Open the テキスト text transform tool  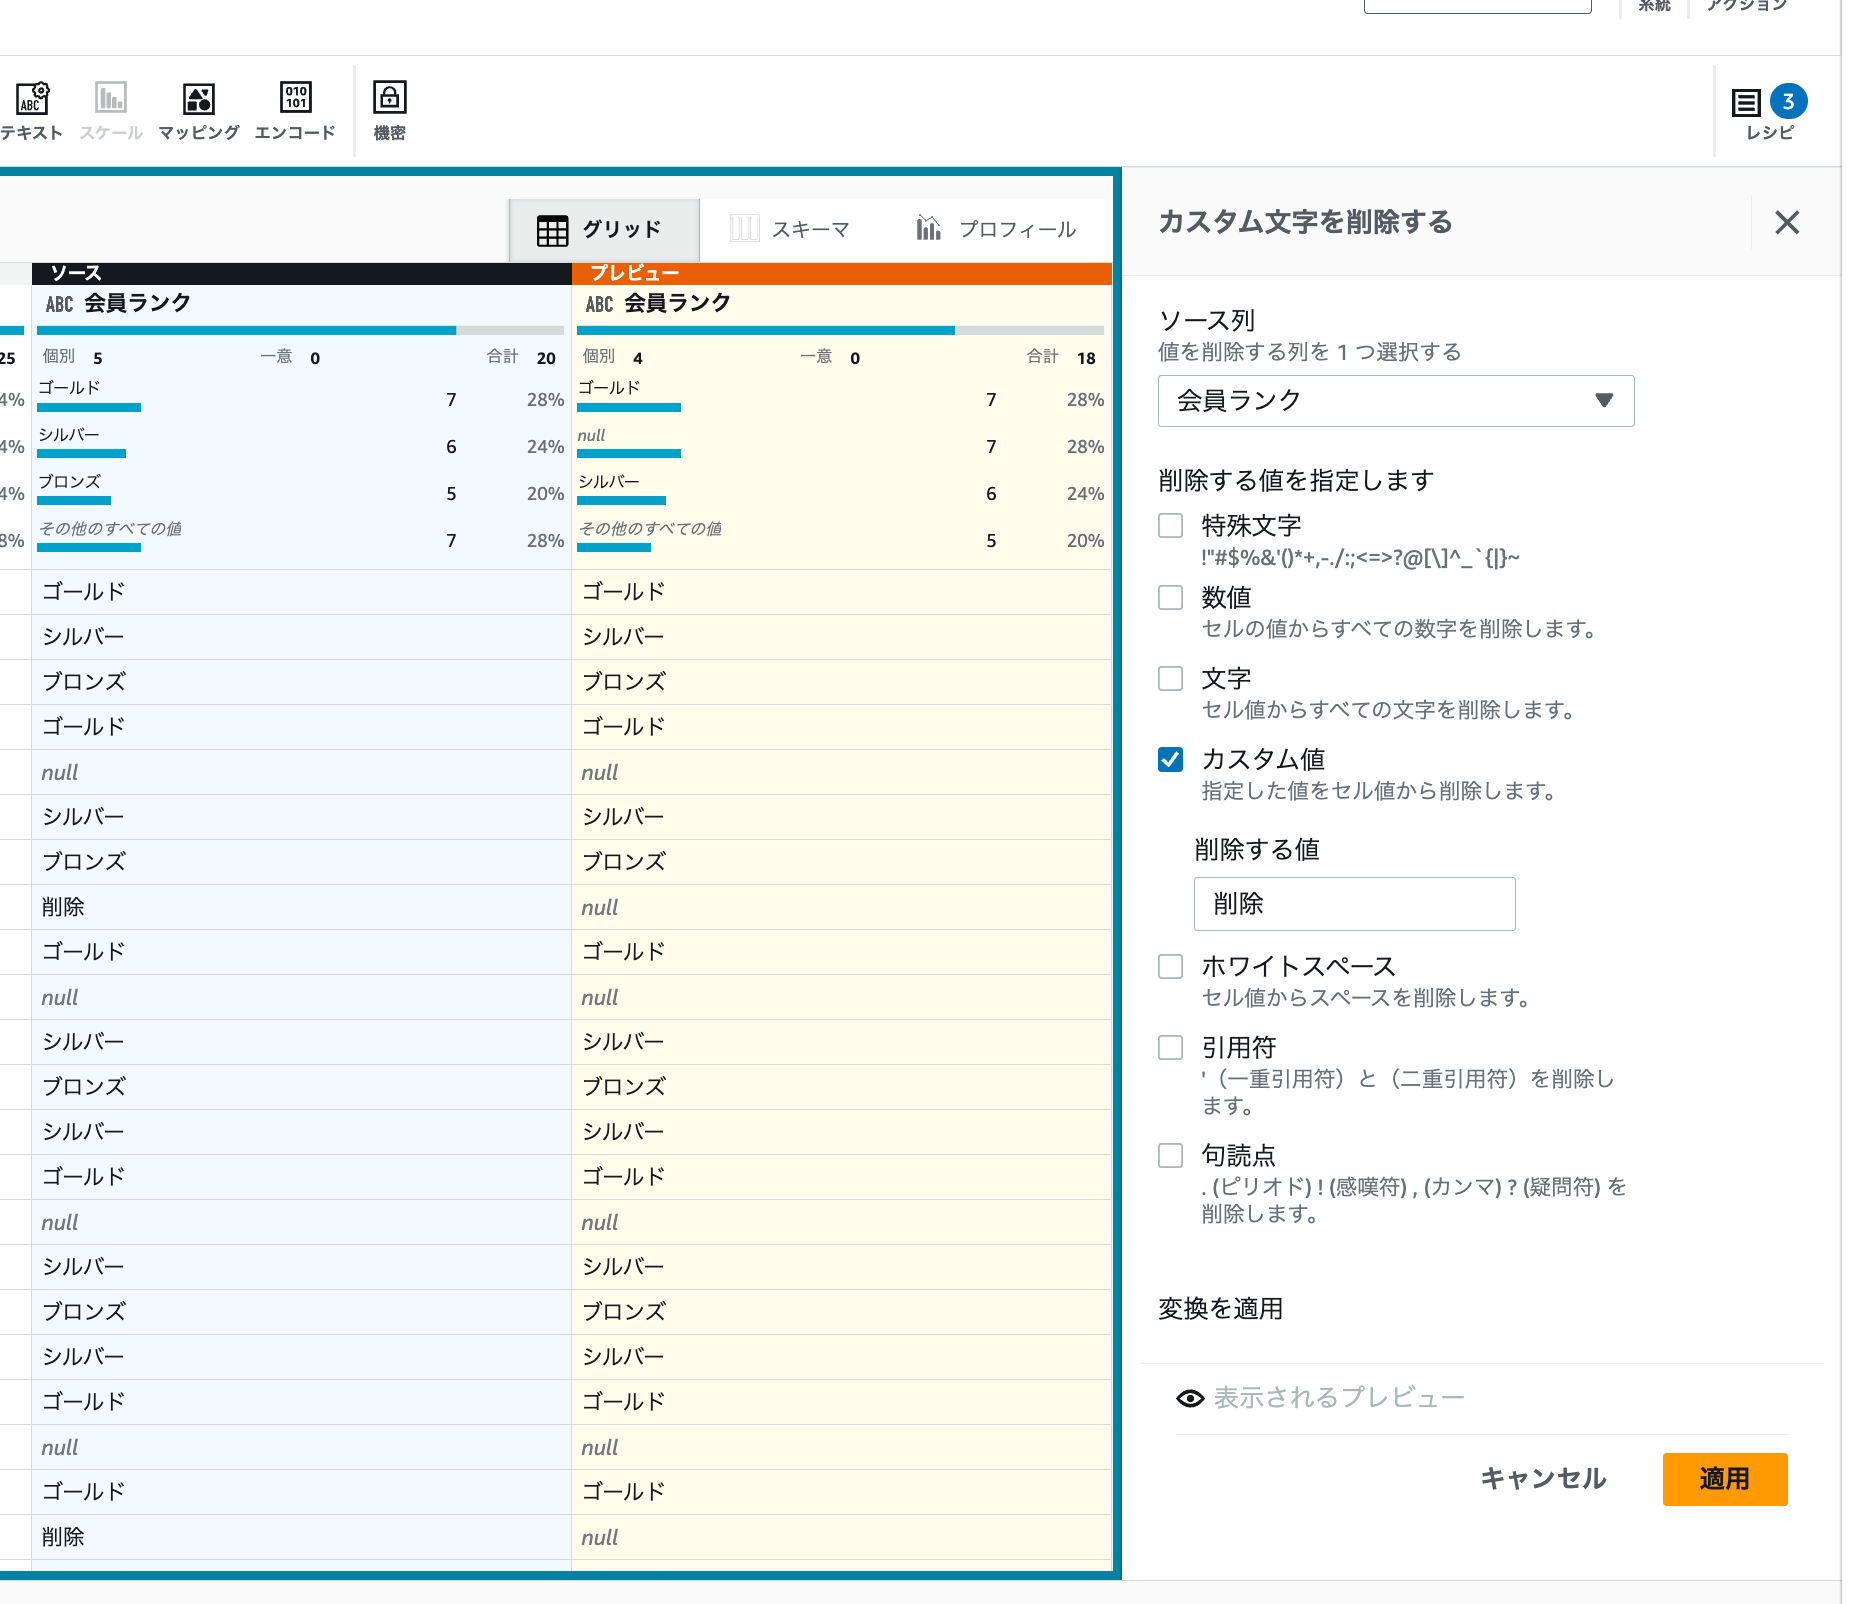pyautogui.click(x=31, y=110)
